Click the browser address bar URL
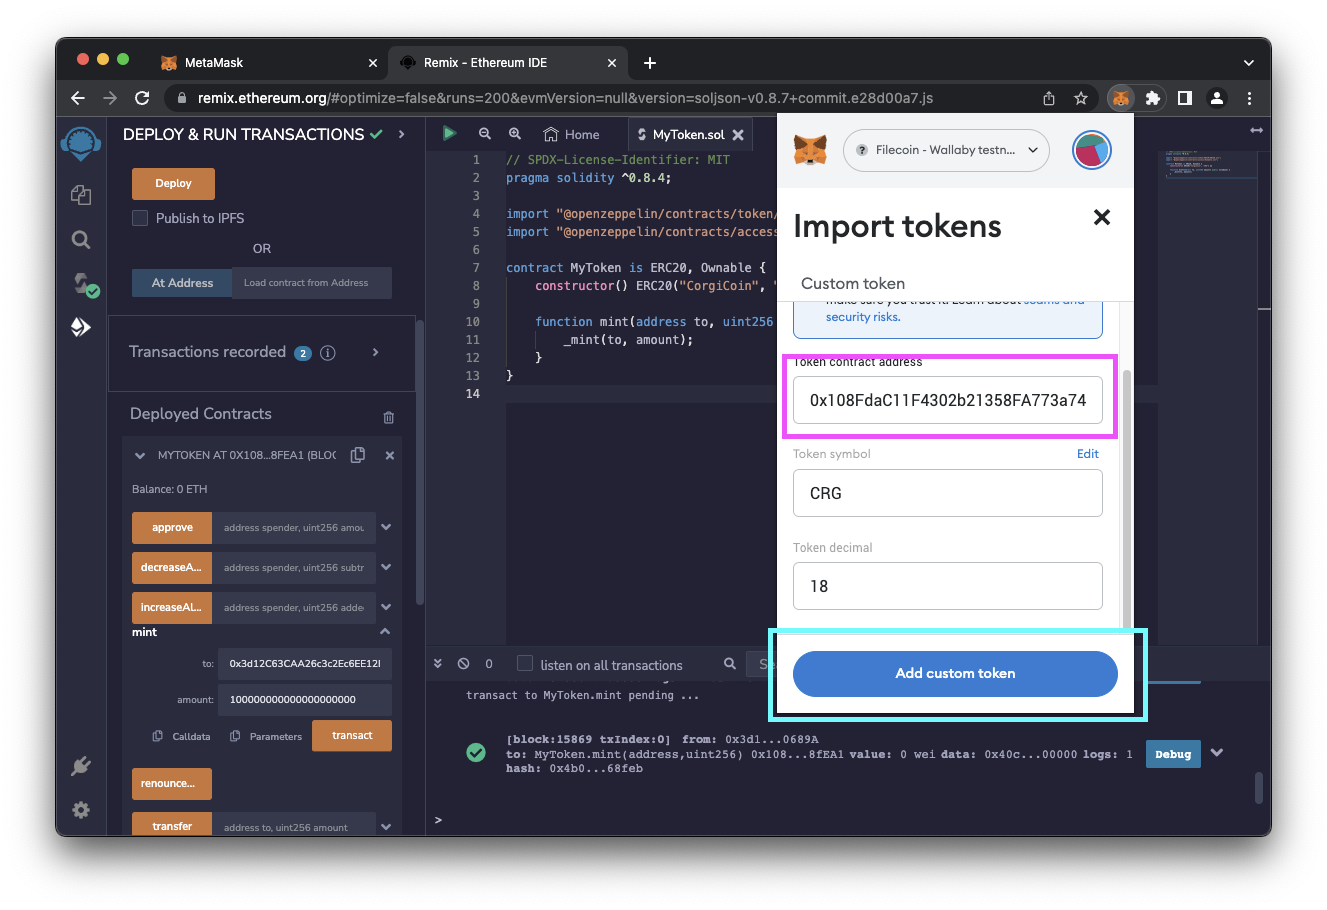 565,98
